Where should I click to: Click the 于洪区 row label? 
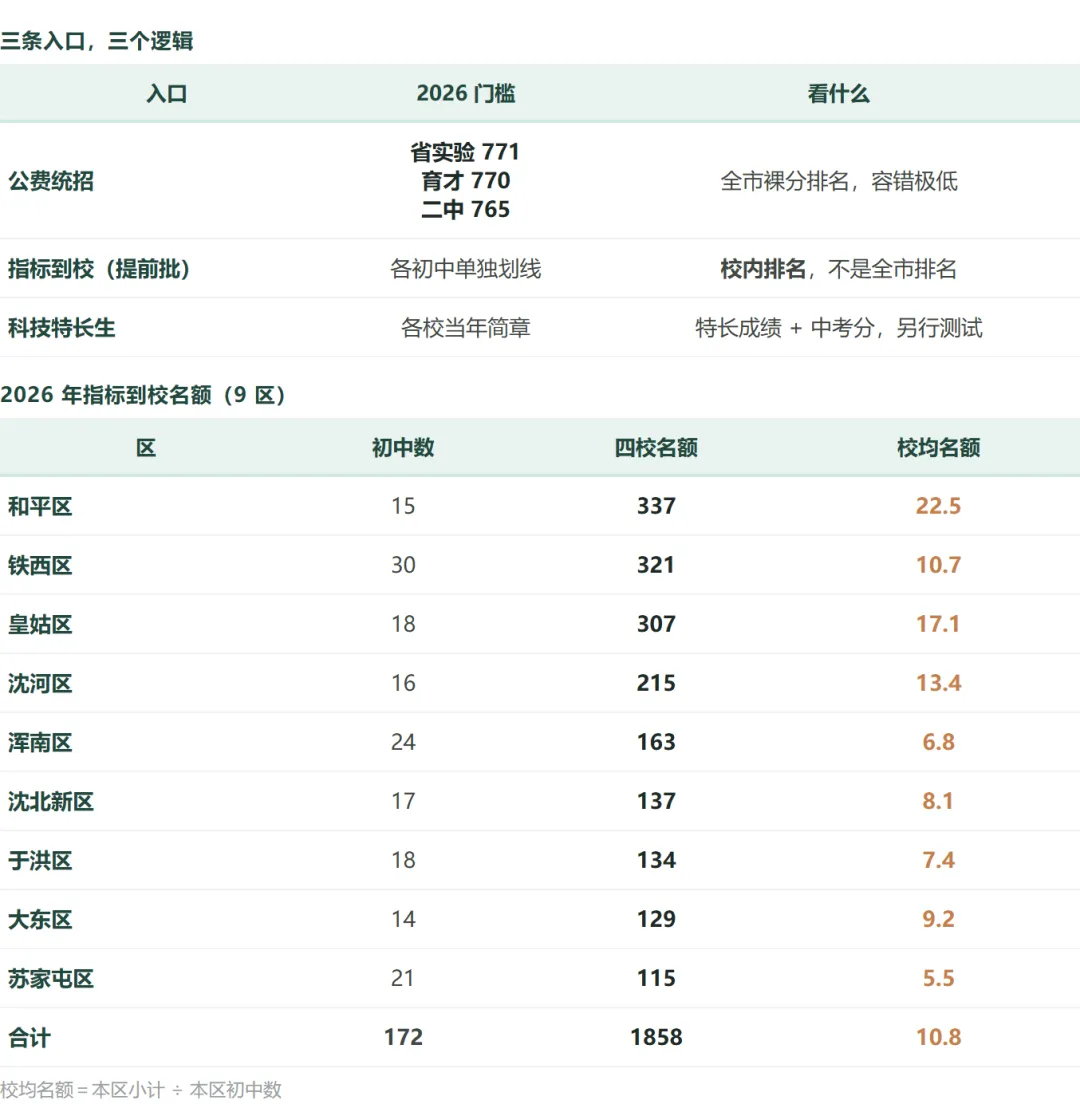pos(40,861)
